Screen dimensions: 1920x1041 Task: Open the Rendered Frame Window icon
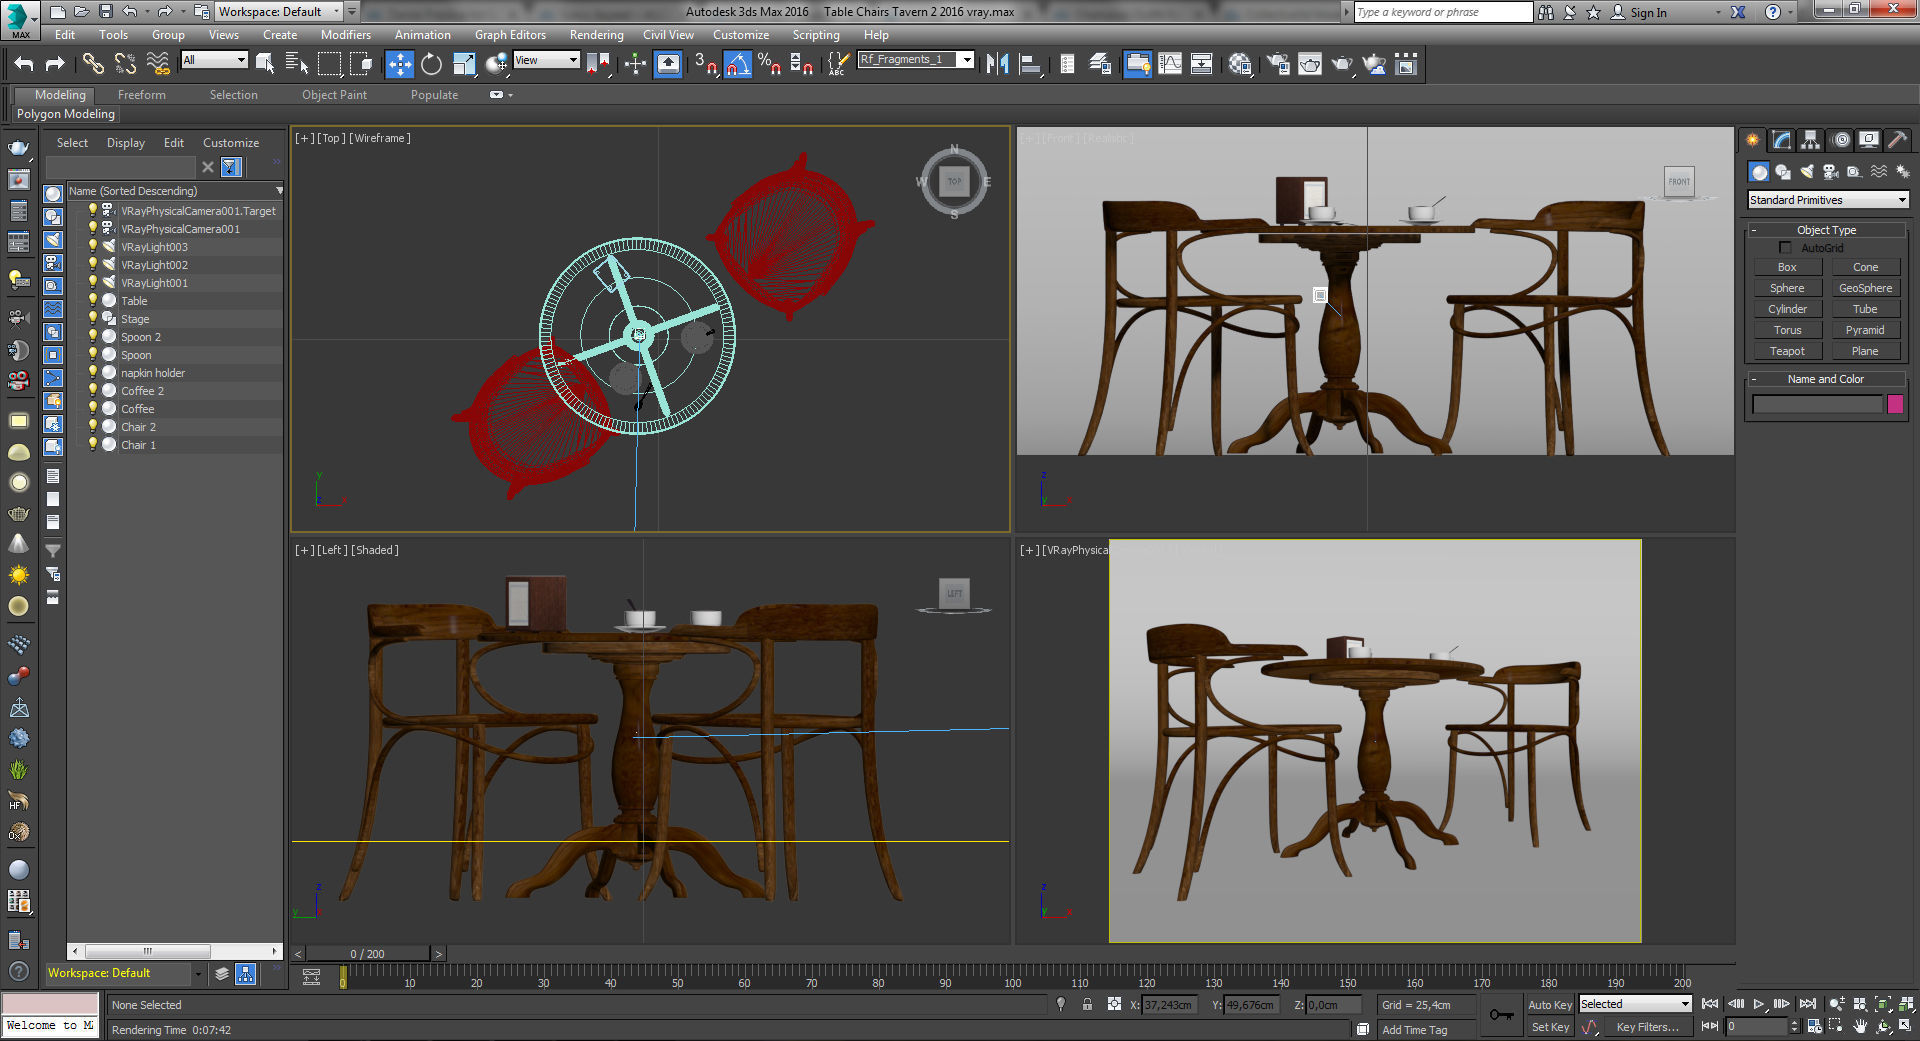[1310, 64]
